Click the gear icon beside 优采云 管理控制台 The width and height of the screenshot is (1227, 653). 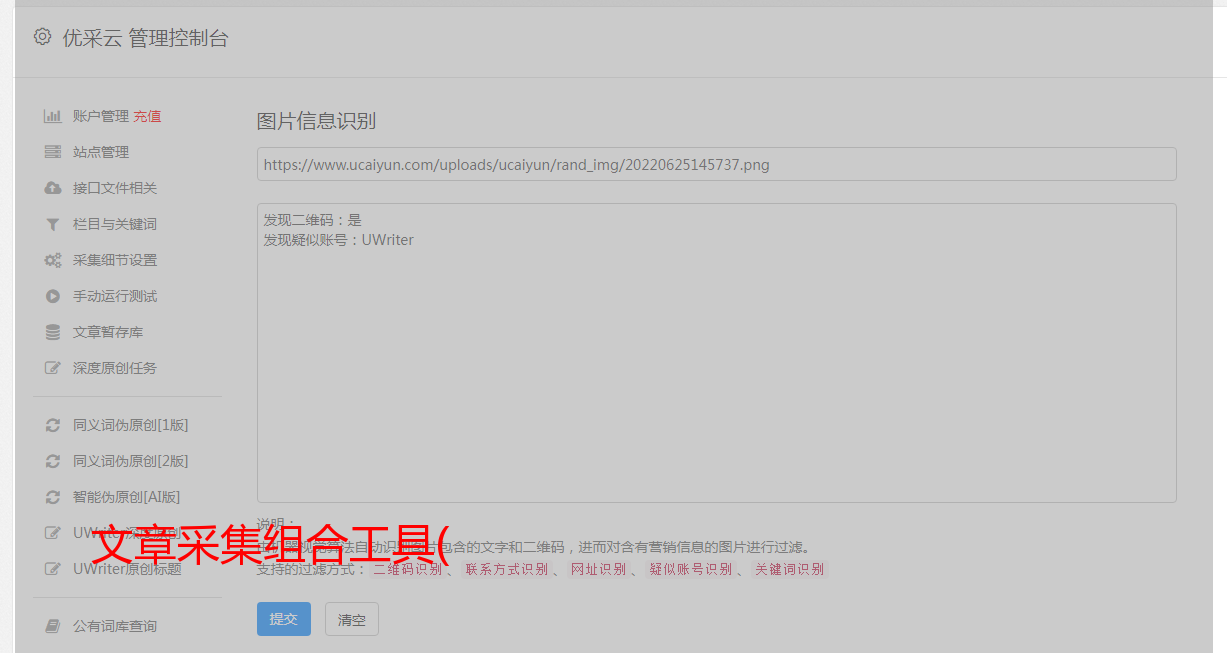(42, 37)
